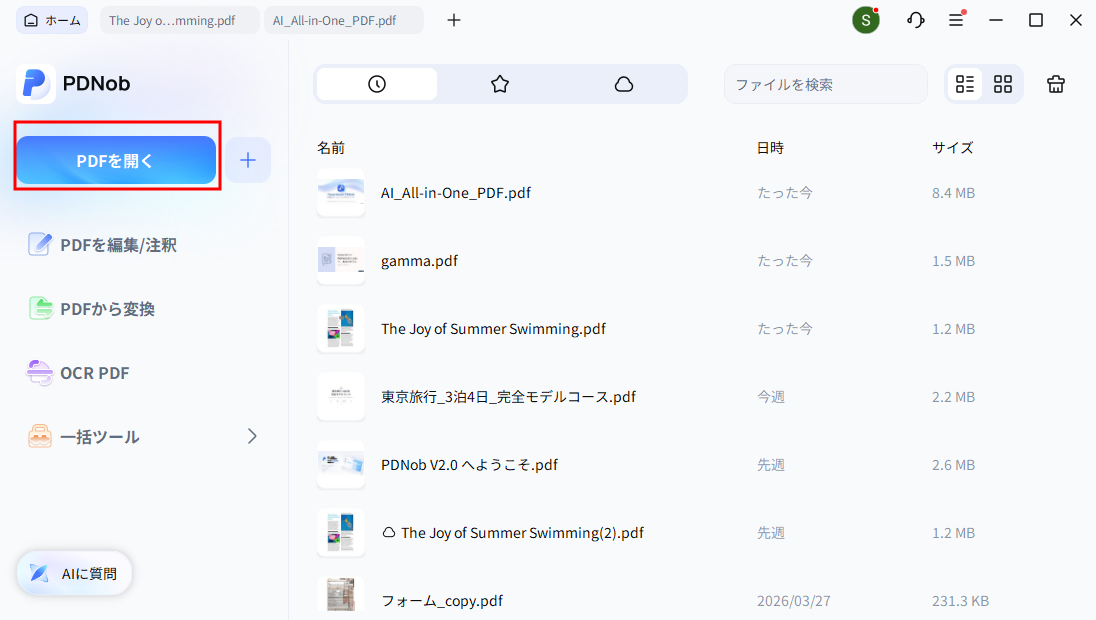Click the S user account avatar
The image size is (1096, 620).
[x=865, y=19]
